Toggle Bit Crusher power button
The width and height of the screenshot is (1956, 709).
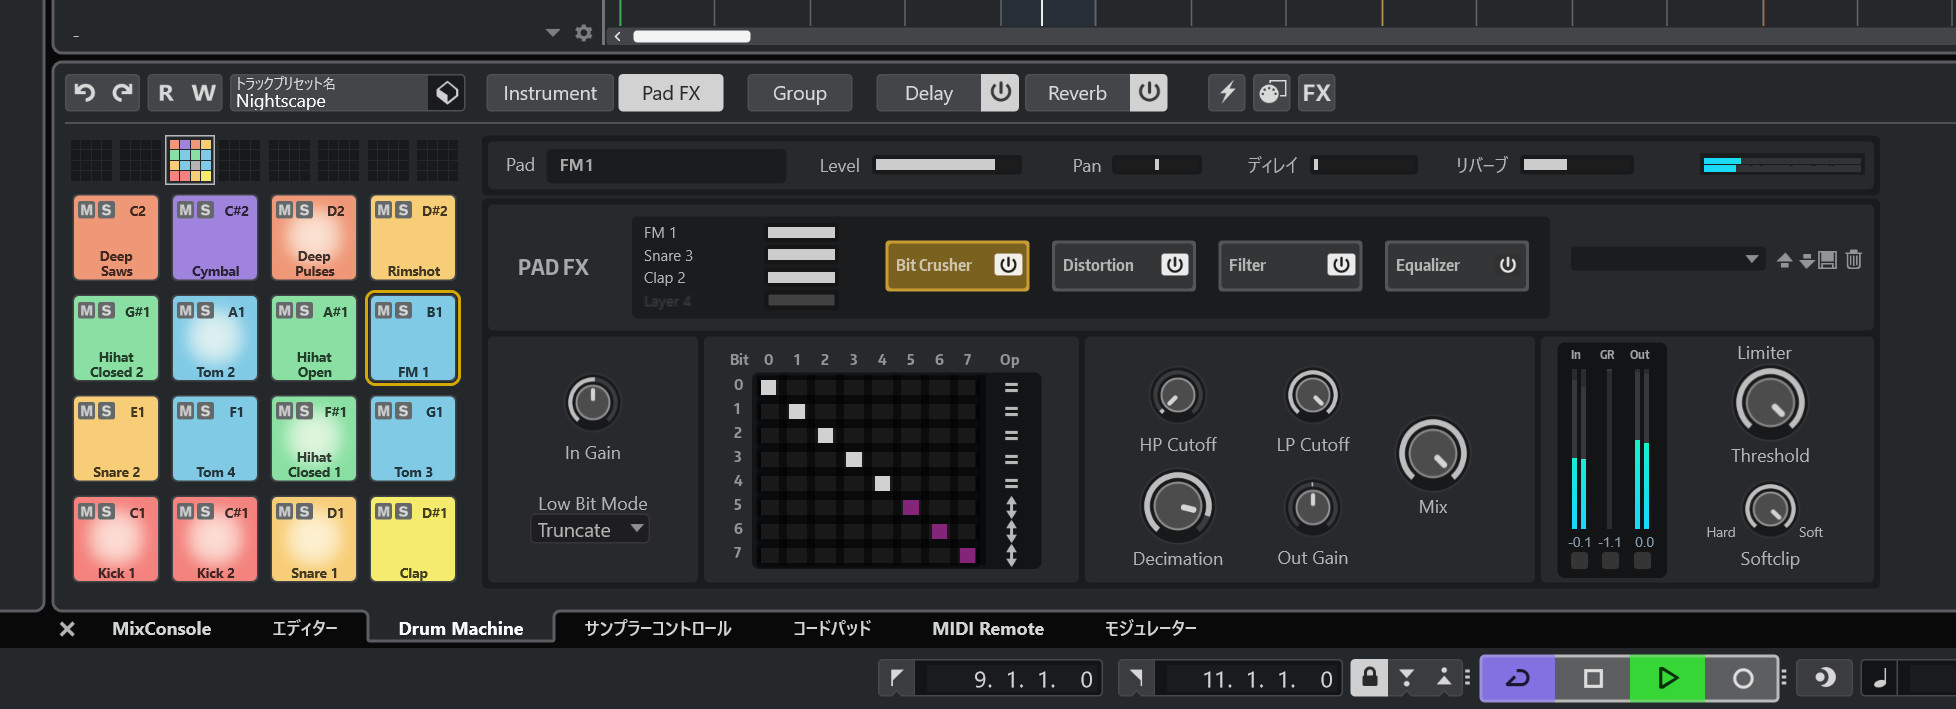1008,265
